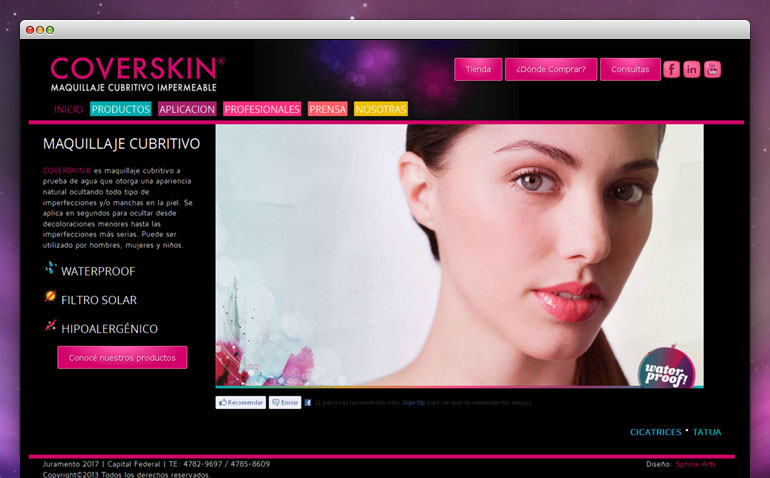Open the LinkedIn icon in header
Viewport: 770px width, 478px height.
(691, 69)
